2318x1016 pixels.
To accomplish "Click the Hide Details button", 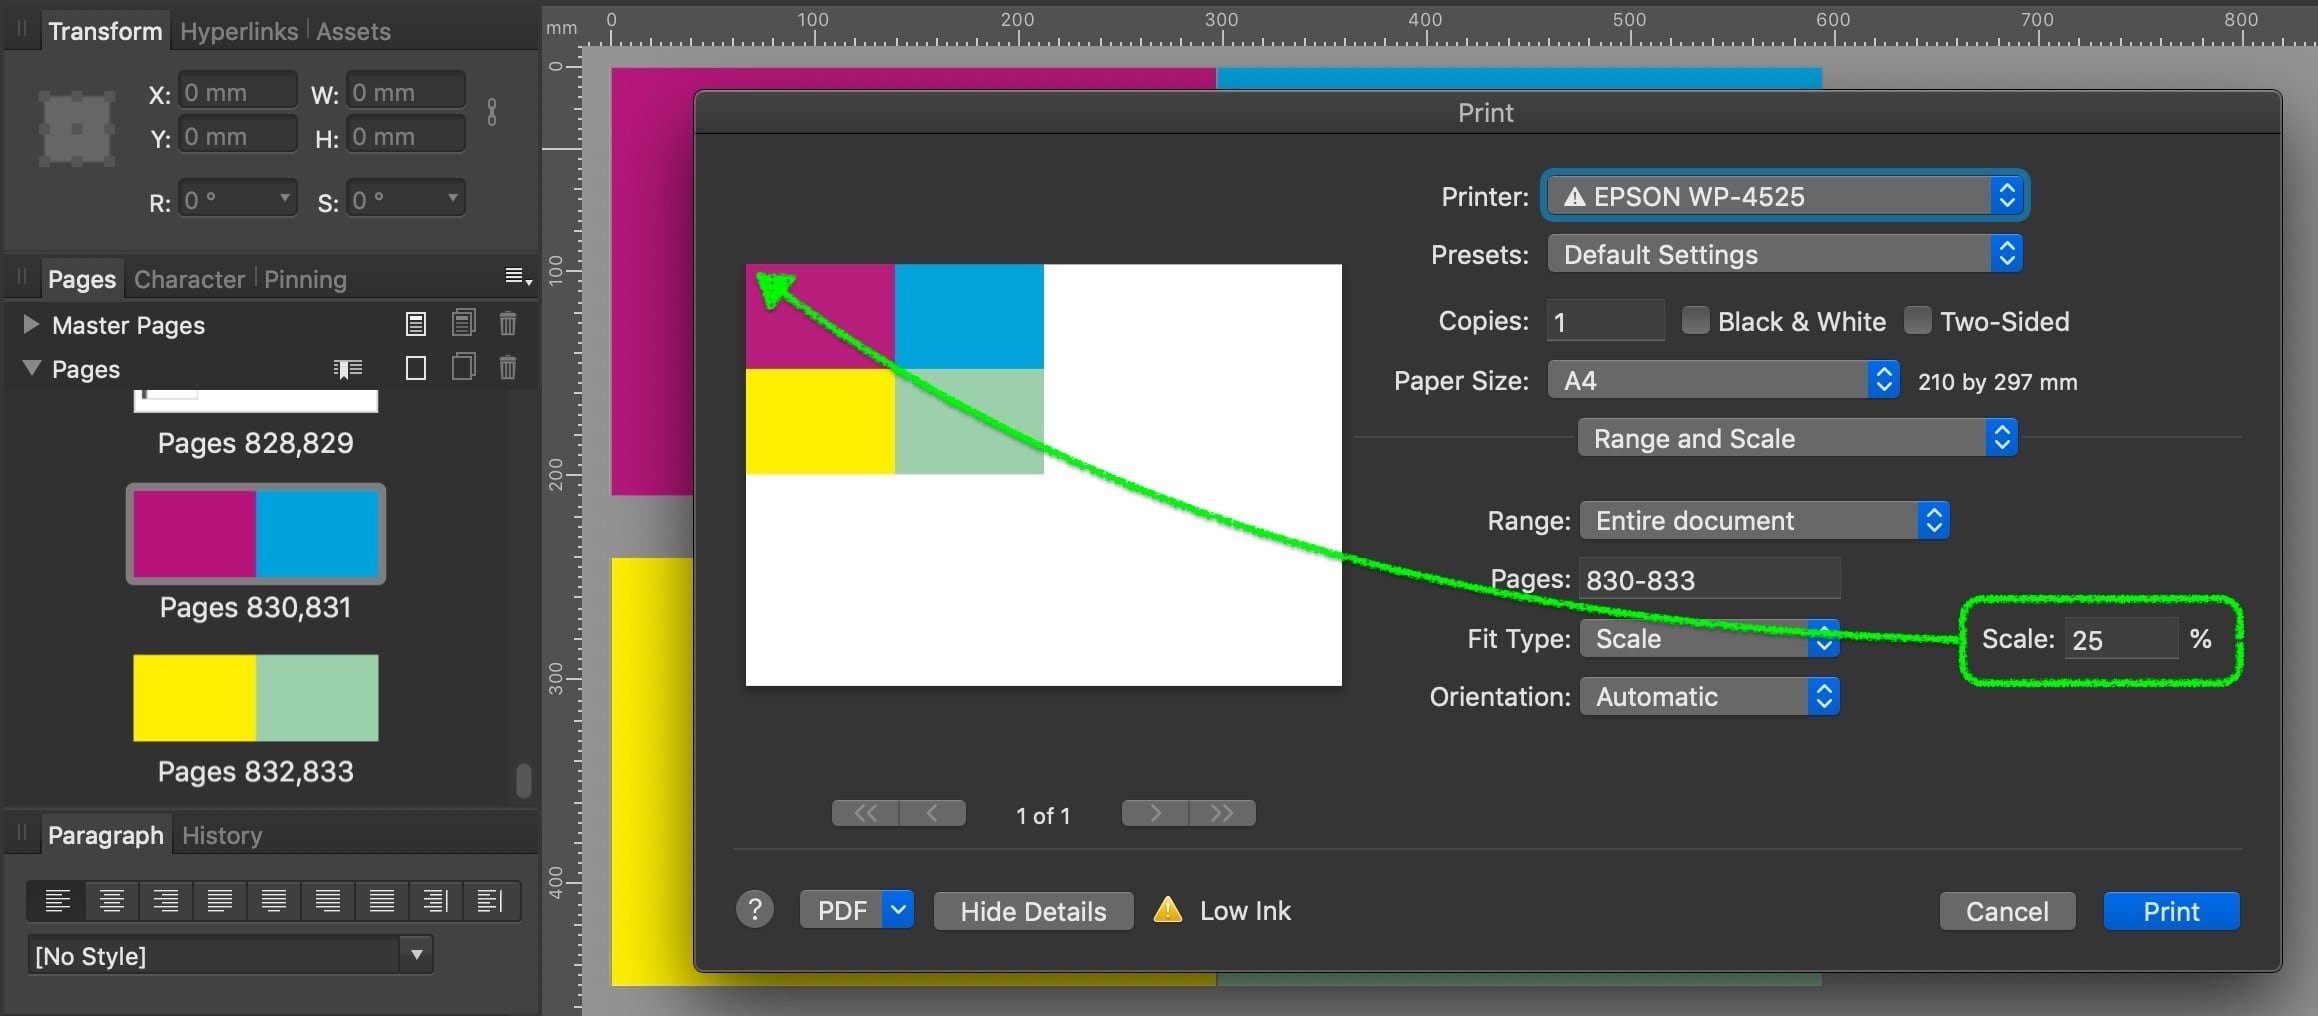I will [1033, 911].
